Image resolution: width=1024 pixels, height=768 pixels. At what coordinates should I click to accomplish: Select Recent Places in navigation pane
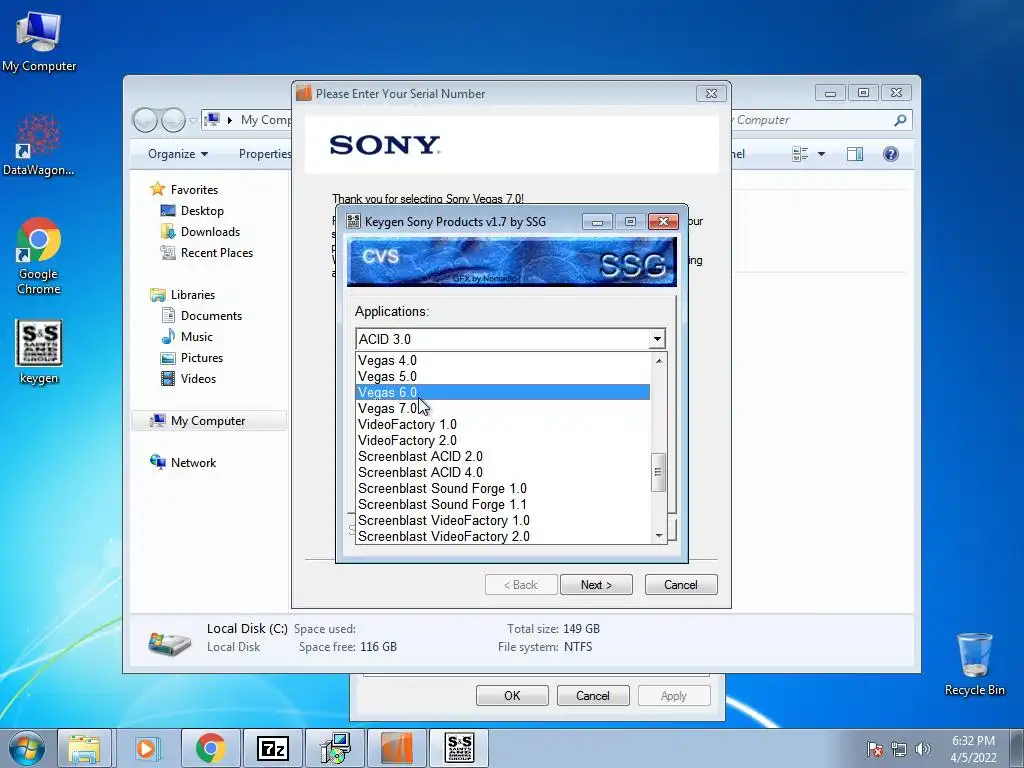(216, 253)
